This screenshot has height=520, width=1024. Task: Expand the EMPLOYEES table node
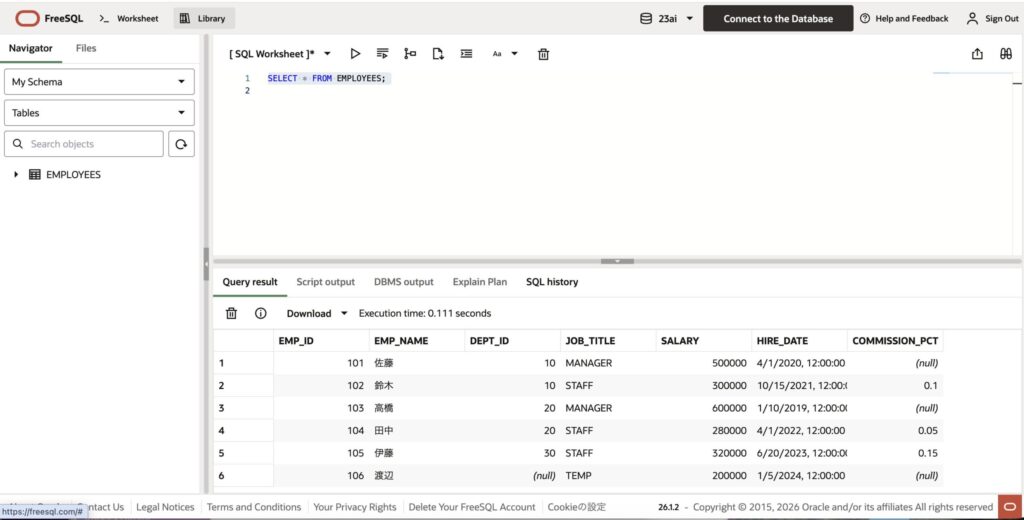coord(16,174)
